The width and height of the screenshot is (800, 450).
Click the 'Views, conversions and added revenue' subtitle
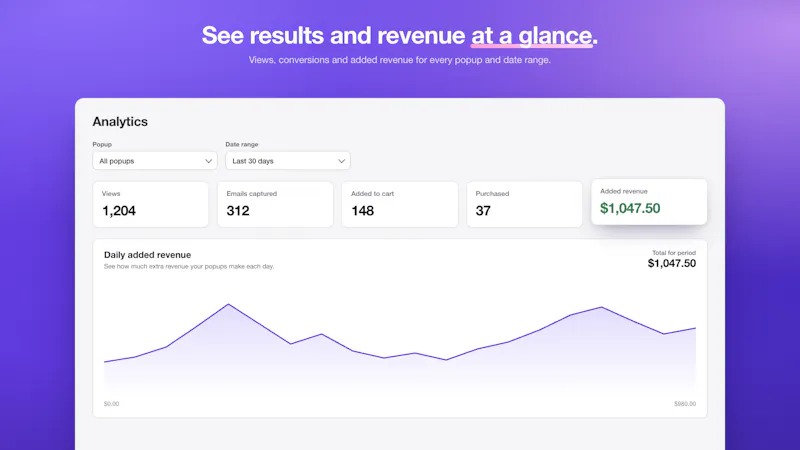pos(399,60)
